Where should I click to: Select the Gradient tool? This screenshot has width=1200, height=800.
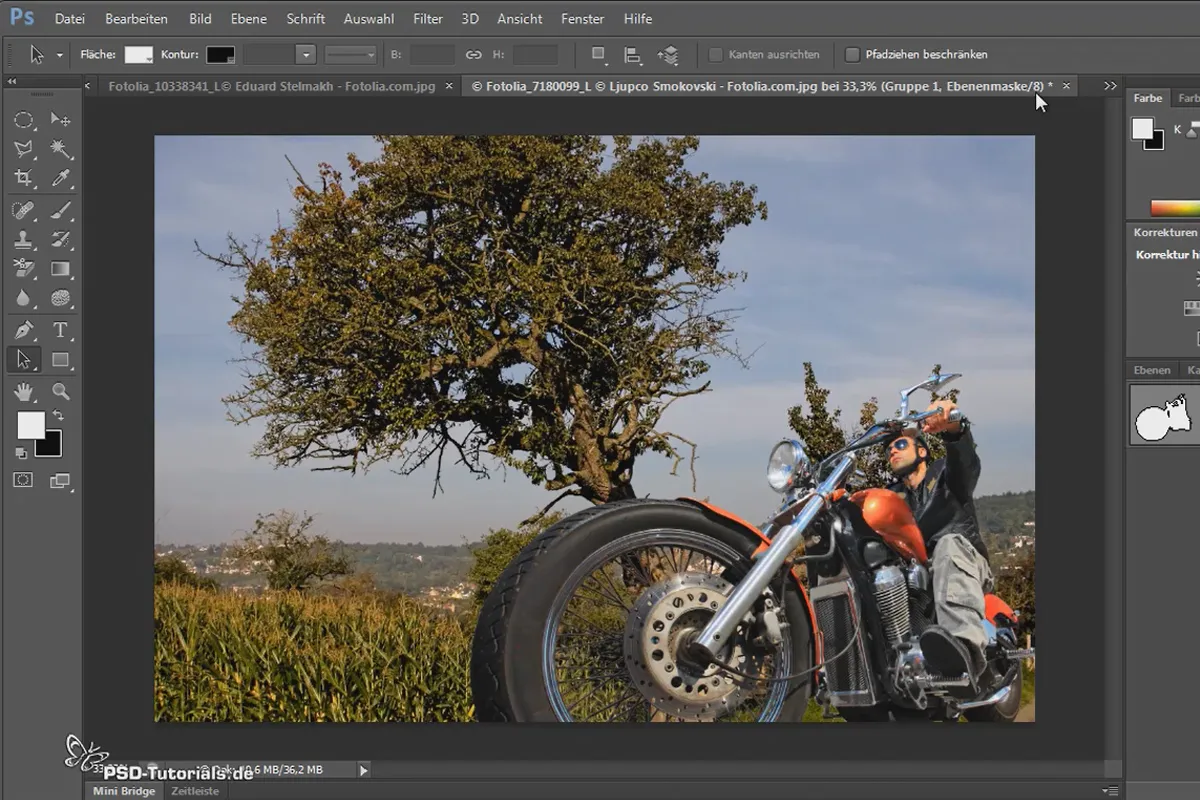(x=60, y=269)
